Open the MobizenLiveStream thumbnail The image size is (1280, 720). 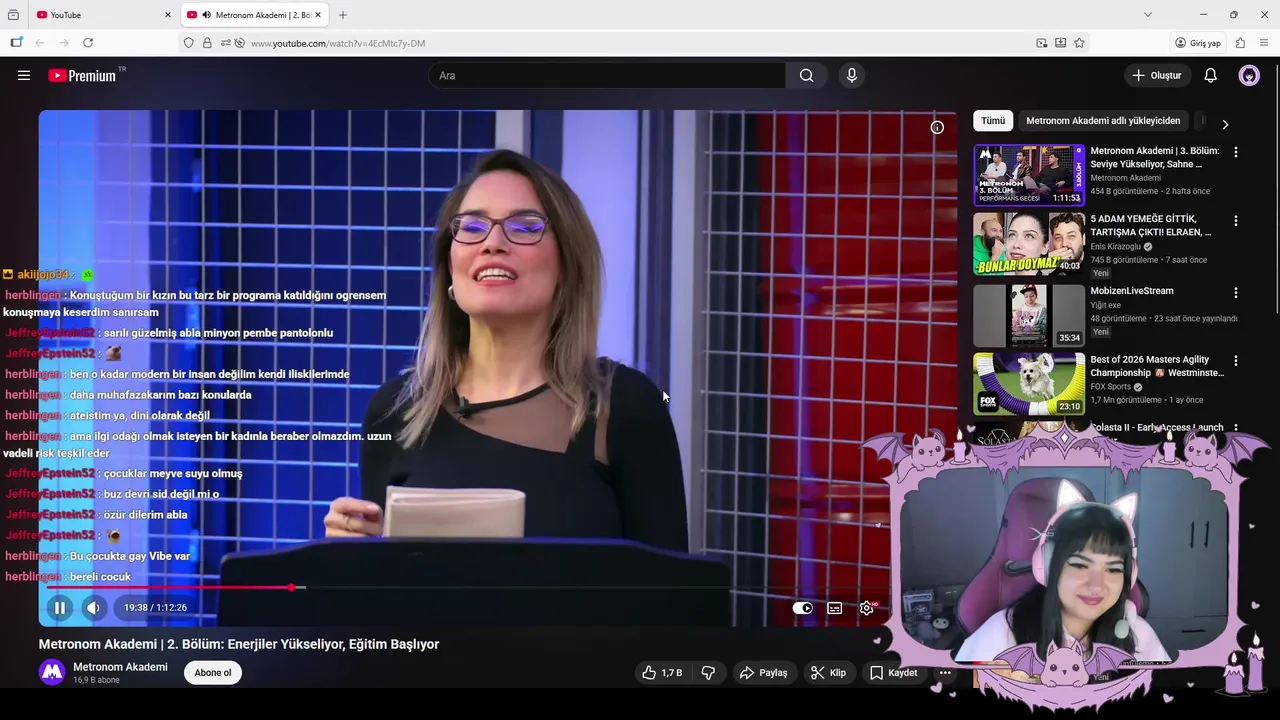pyautogui.click(x=1029, y=315)
